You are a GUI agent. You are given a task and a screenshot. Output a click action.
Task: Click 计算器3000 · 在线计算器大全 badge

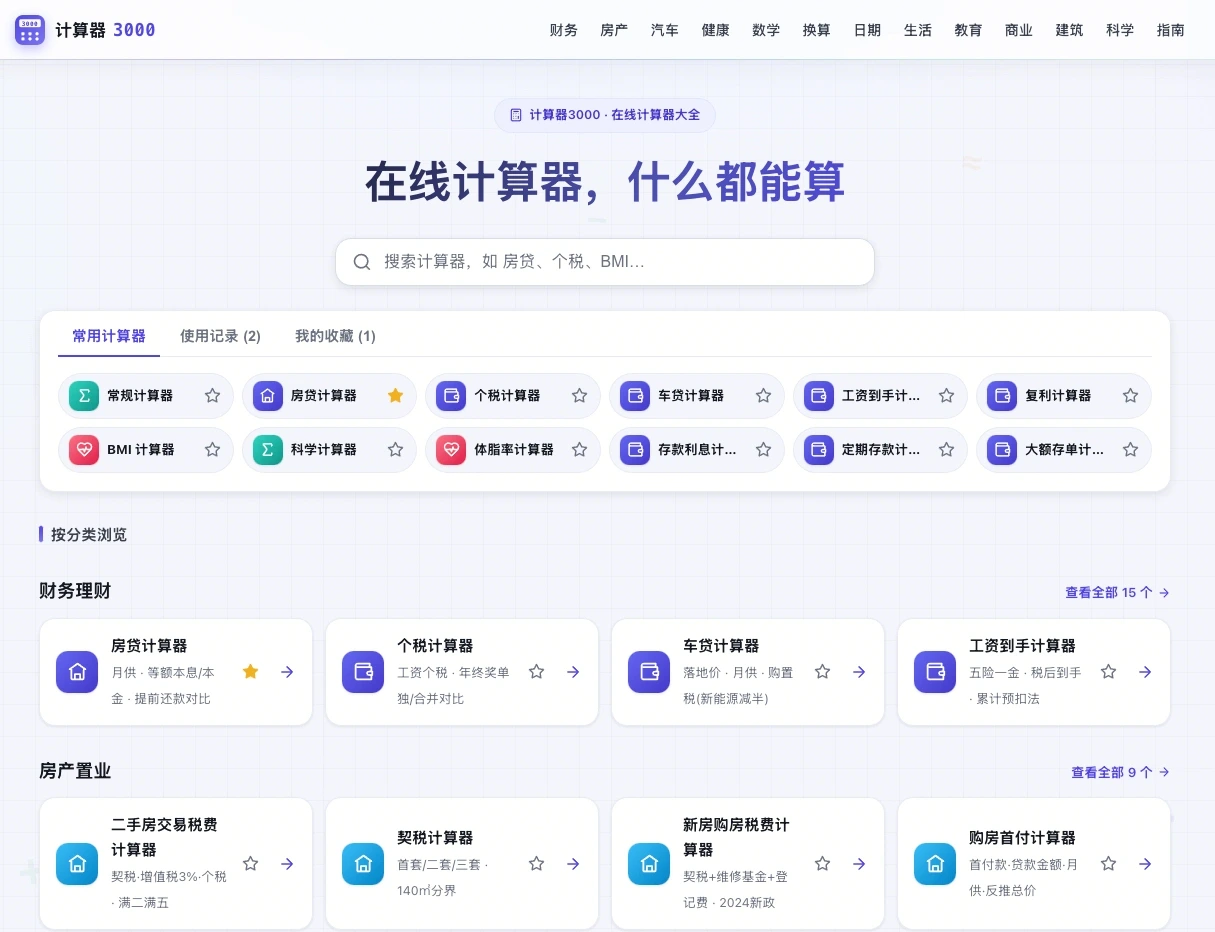(x=605, y=115)
